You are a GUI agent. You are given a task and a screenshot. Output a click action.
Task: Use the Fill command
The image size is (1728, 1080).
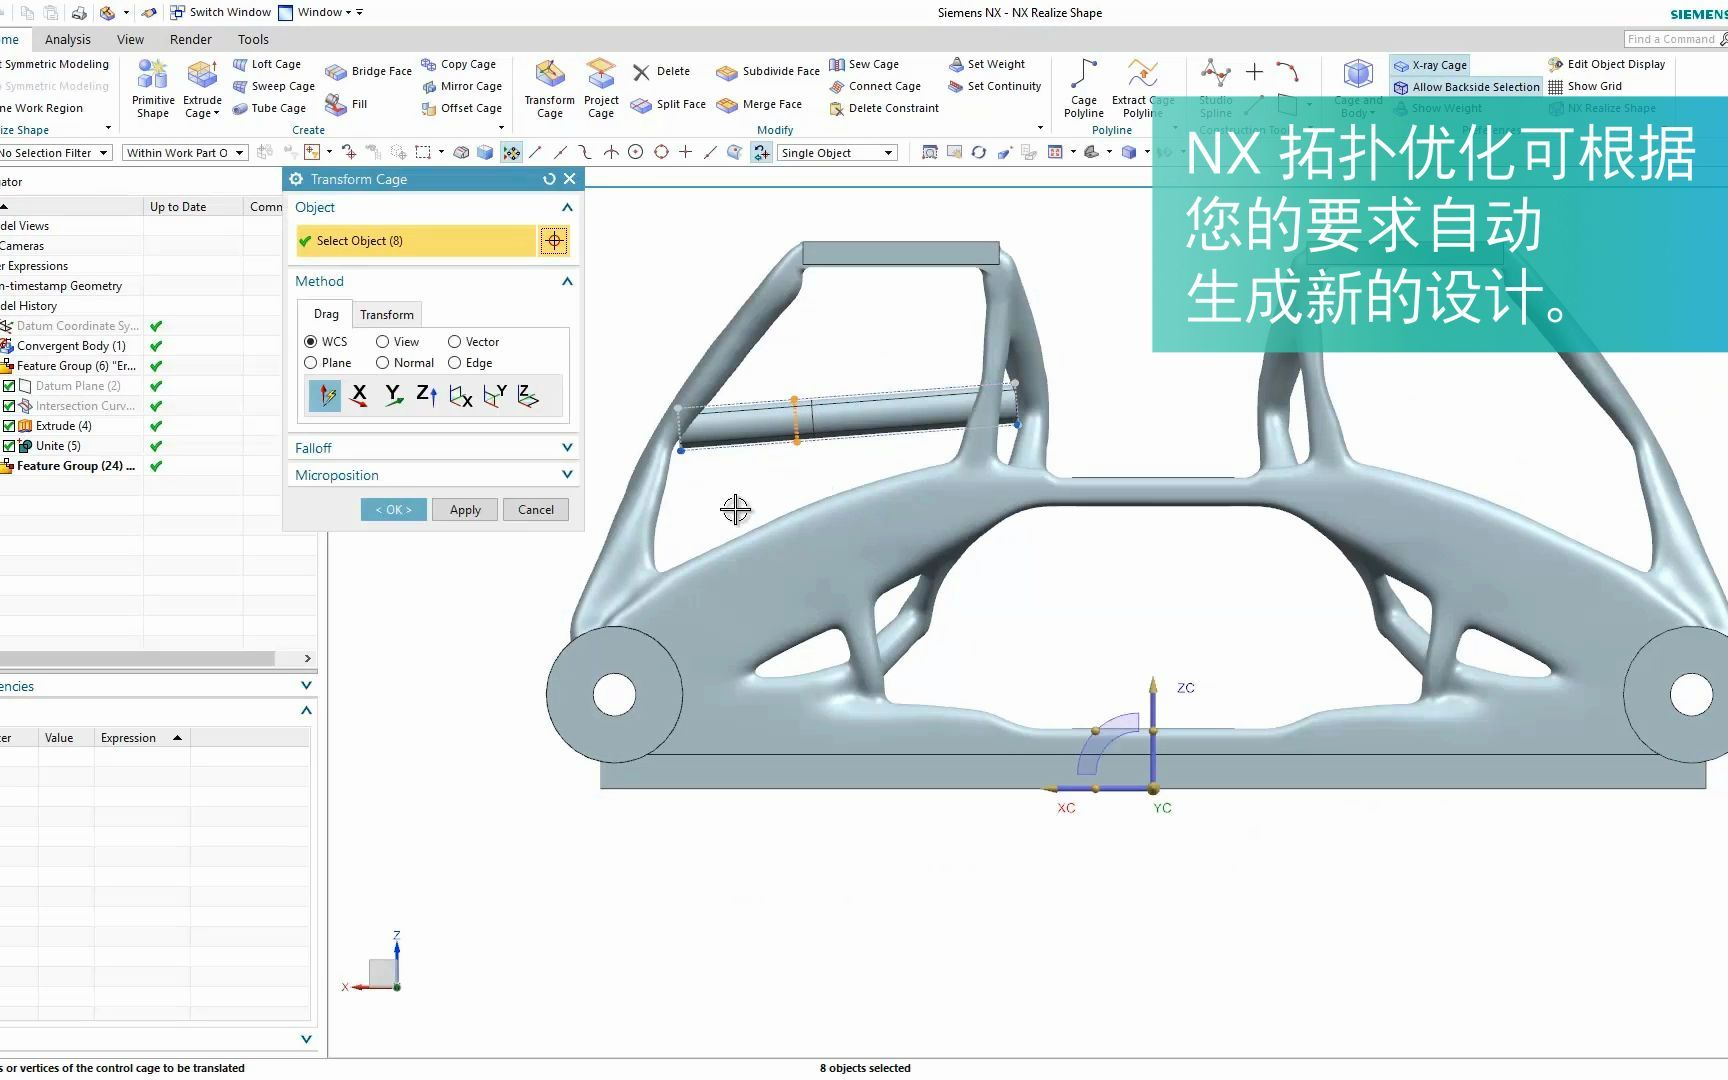pos(346,104)
